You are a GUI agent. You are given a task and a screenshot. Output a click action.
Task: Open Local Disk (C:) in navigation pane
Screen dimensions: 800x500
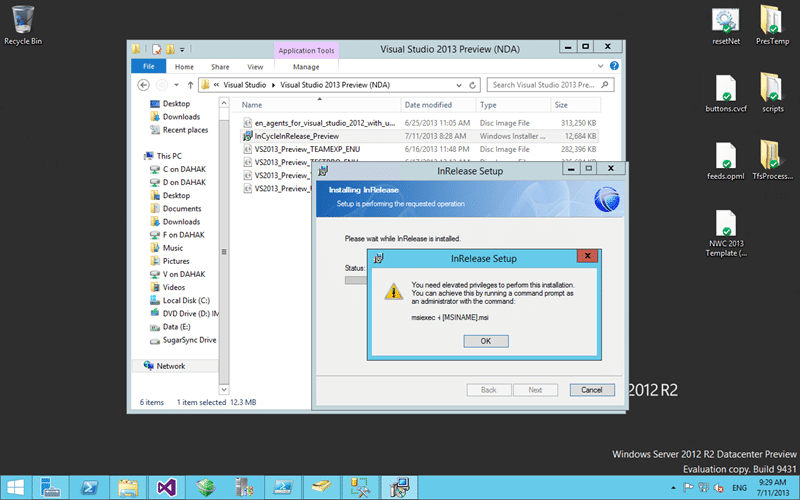[180, 301]
